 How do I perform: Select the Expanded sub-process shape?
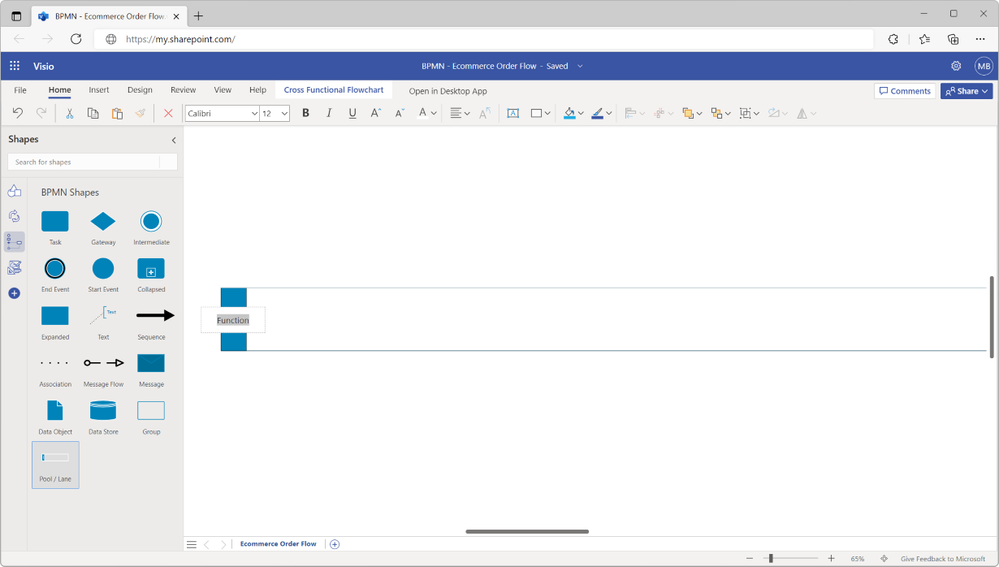coord(55,323)
